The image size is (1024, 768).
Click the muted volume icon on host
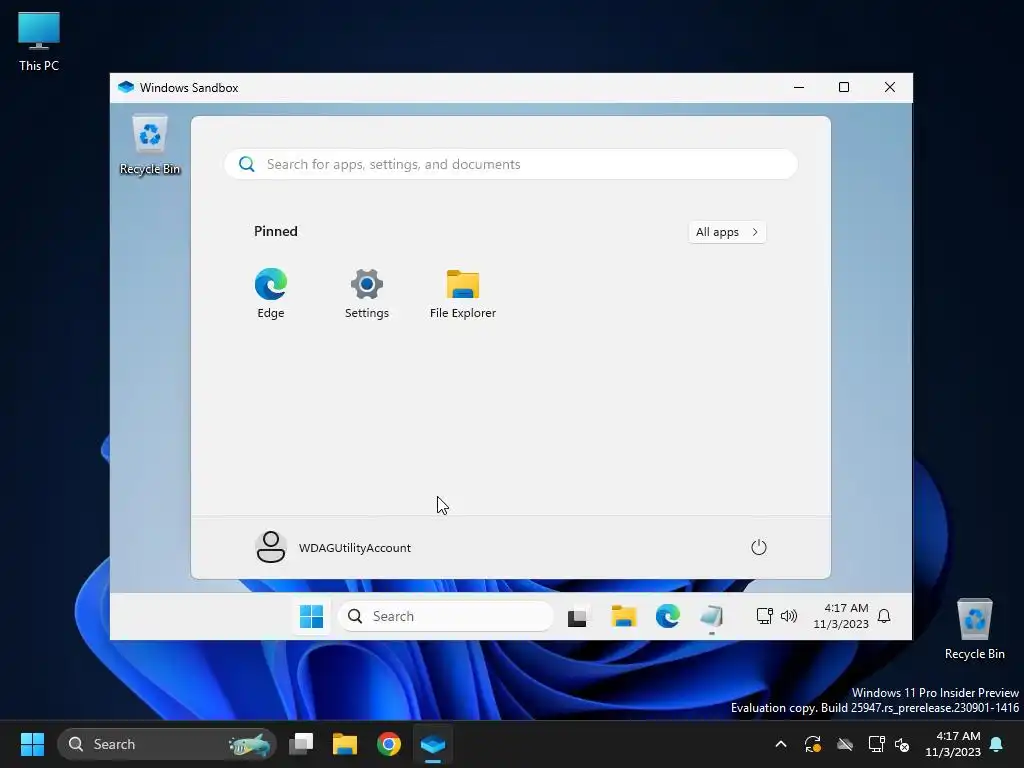(x=902, y=744)
